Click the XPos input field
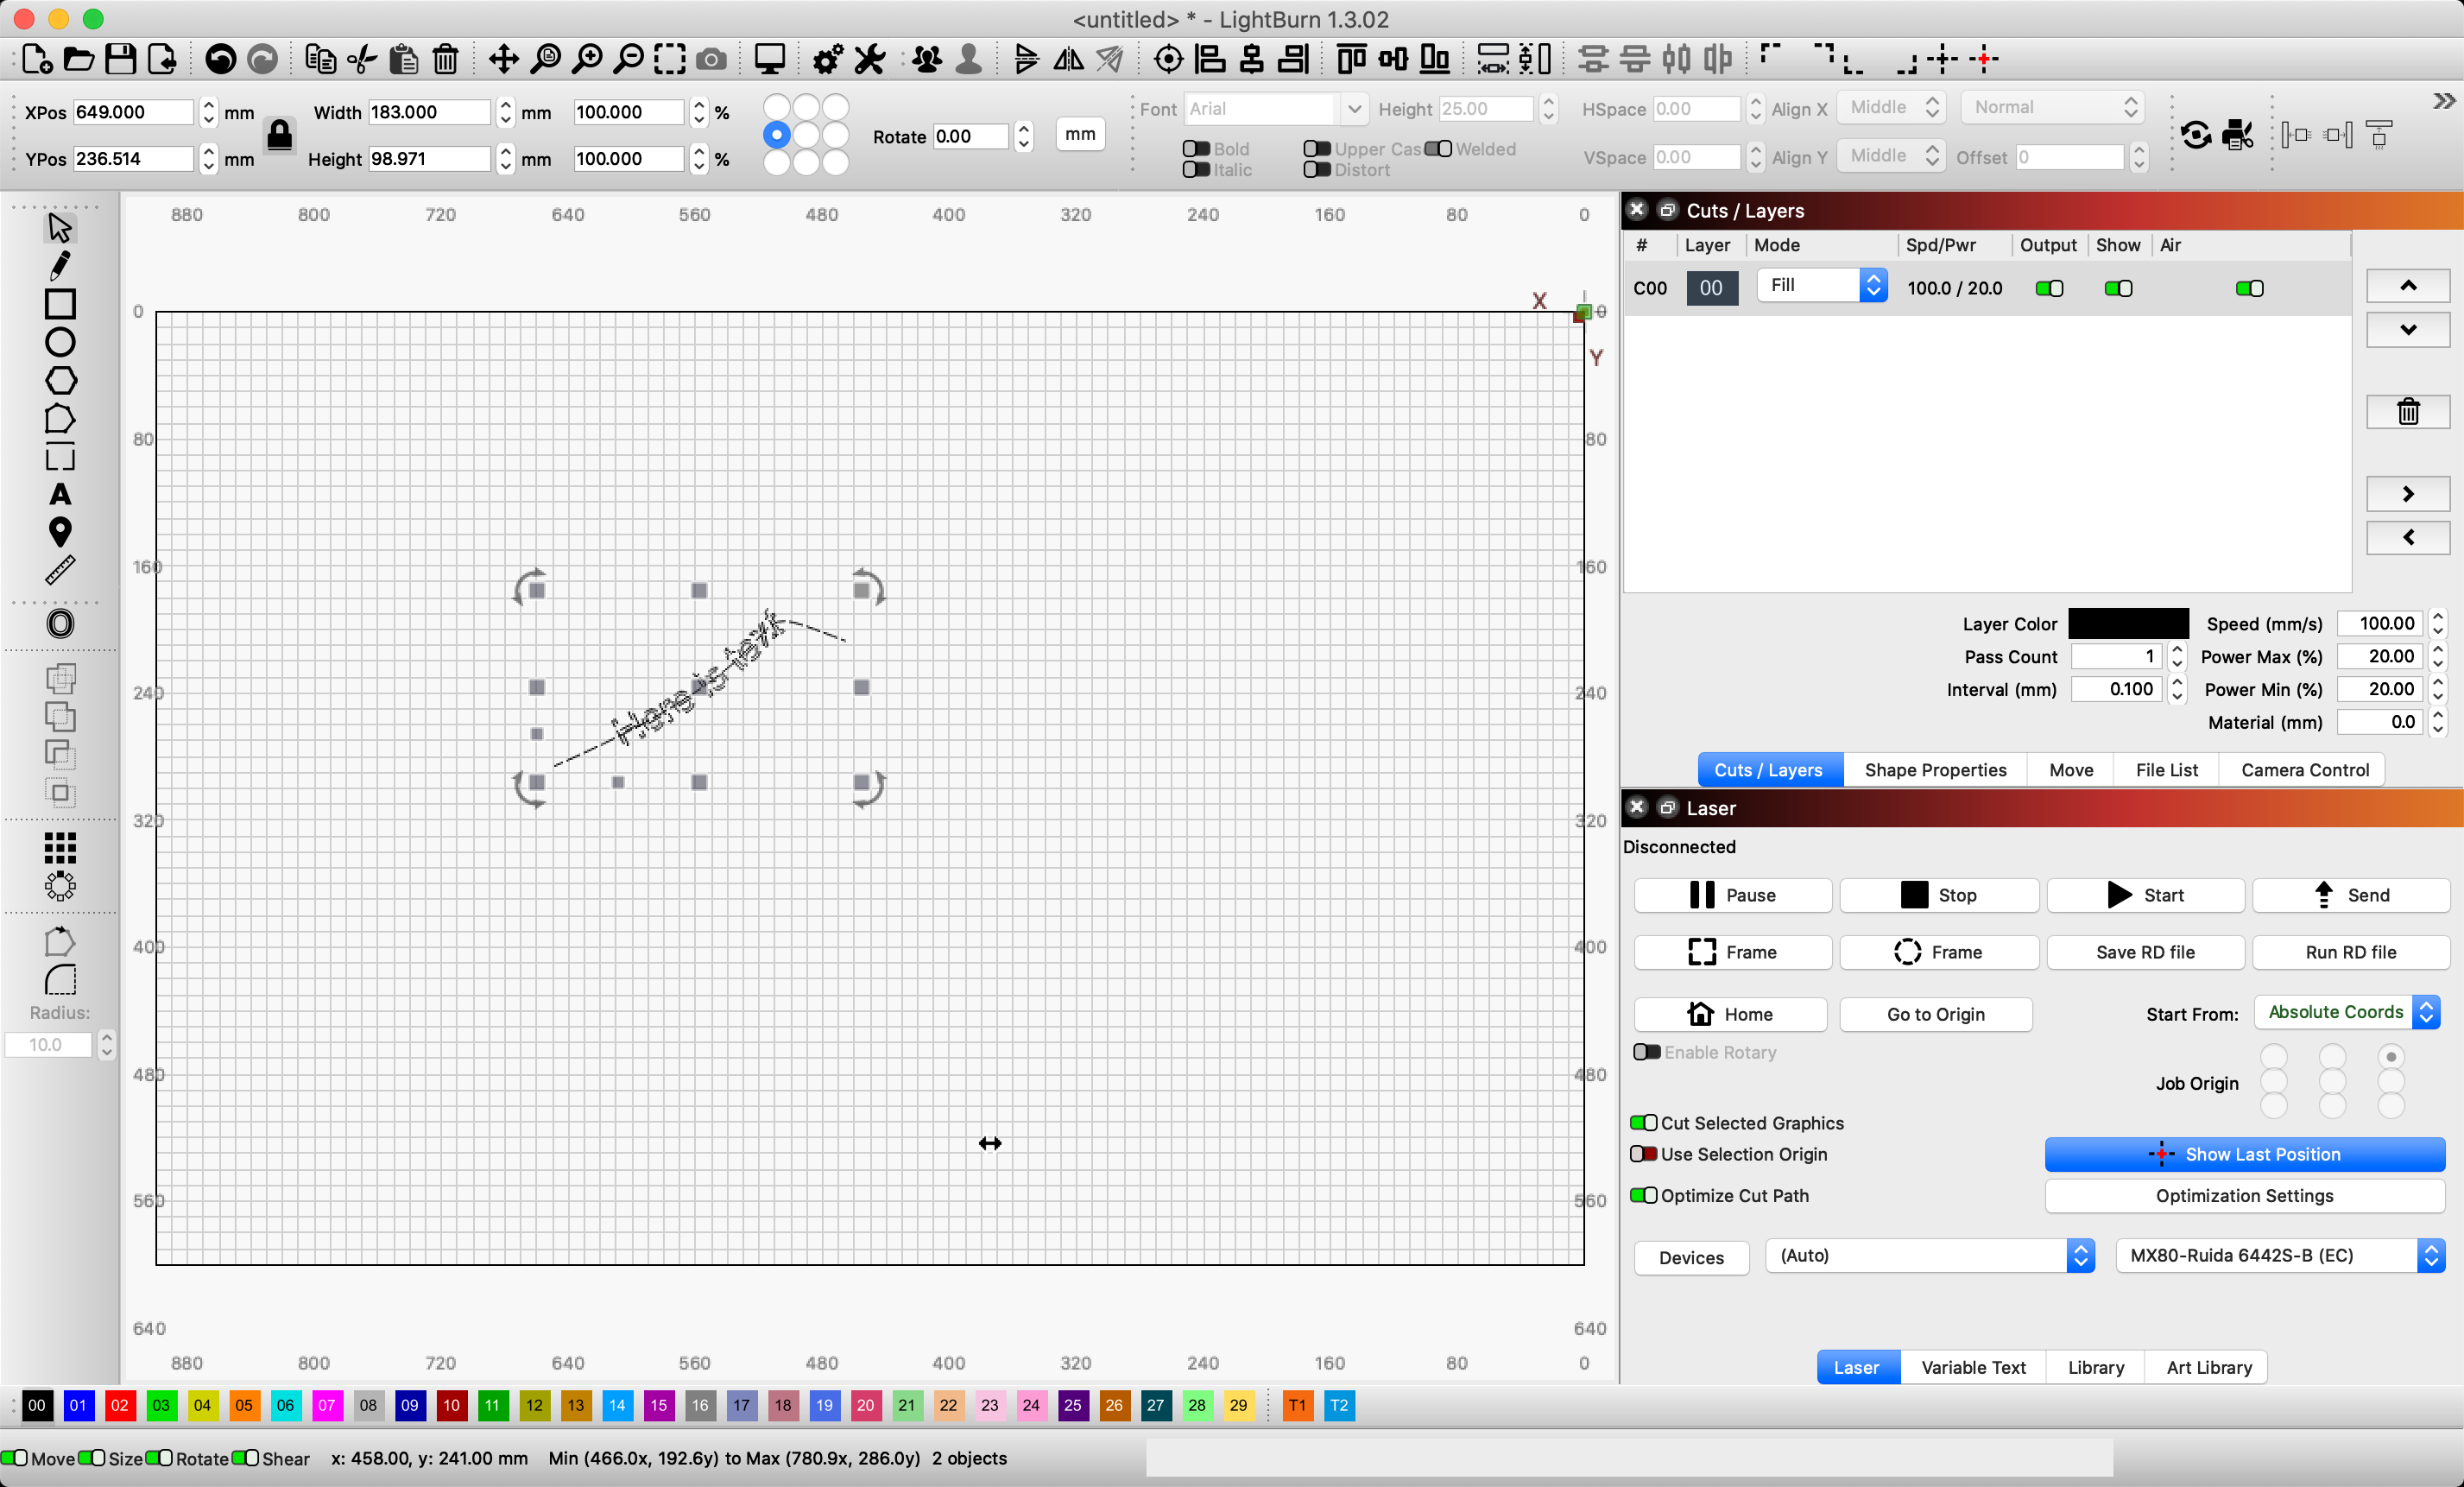This screenshot has width=2464, height=1487. pos(133,112)
